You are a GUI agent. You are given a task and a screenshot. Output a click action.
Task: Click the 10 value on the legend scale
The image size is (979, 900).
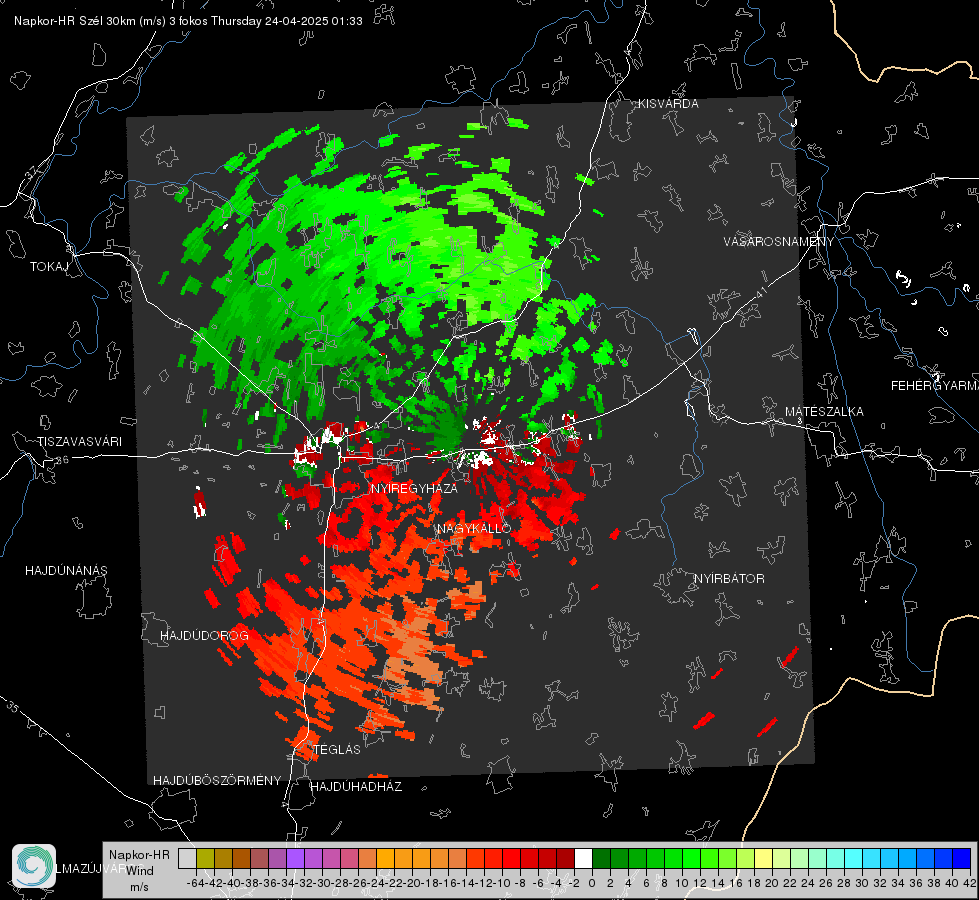682,883
